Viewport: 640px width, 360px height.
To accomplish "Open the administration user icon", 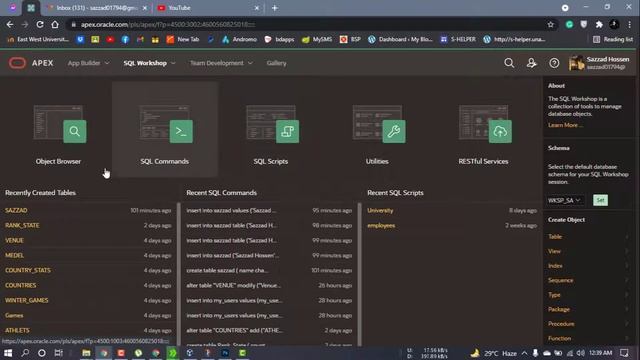I will click(531, 63).
